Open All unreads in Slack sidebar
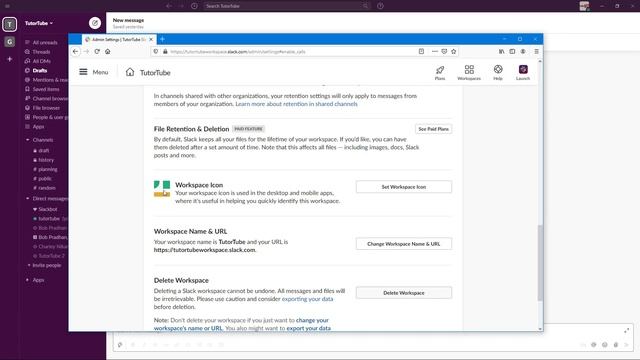This screenshot has height=360, width=640. 44,42
